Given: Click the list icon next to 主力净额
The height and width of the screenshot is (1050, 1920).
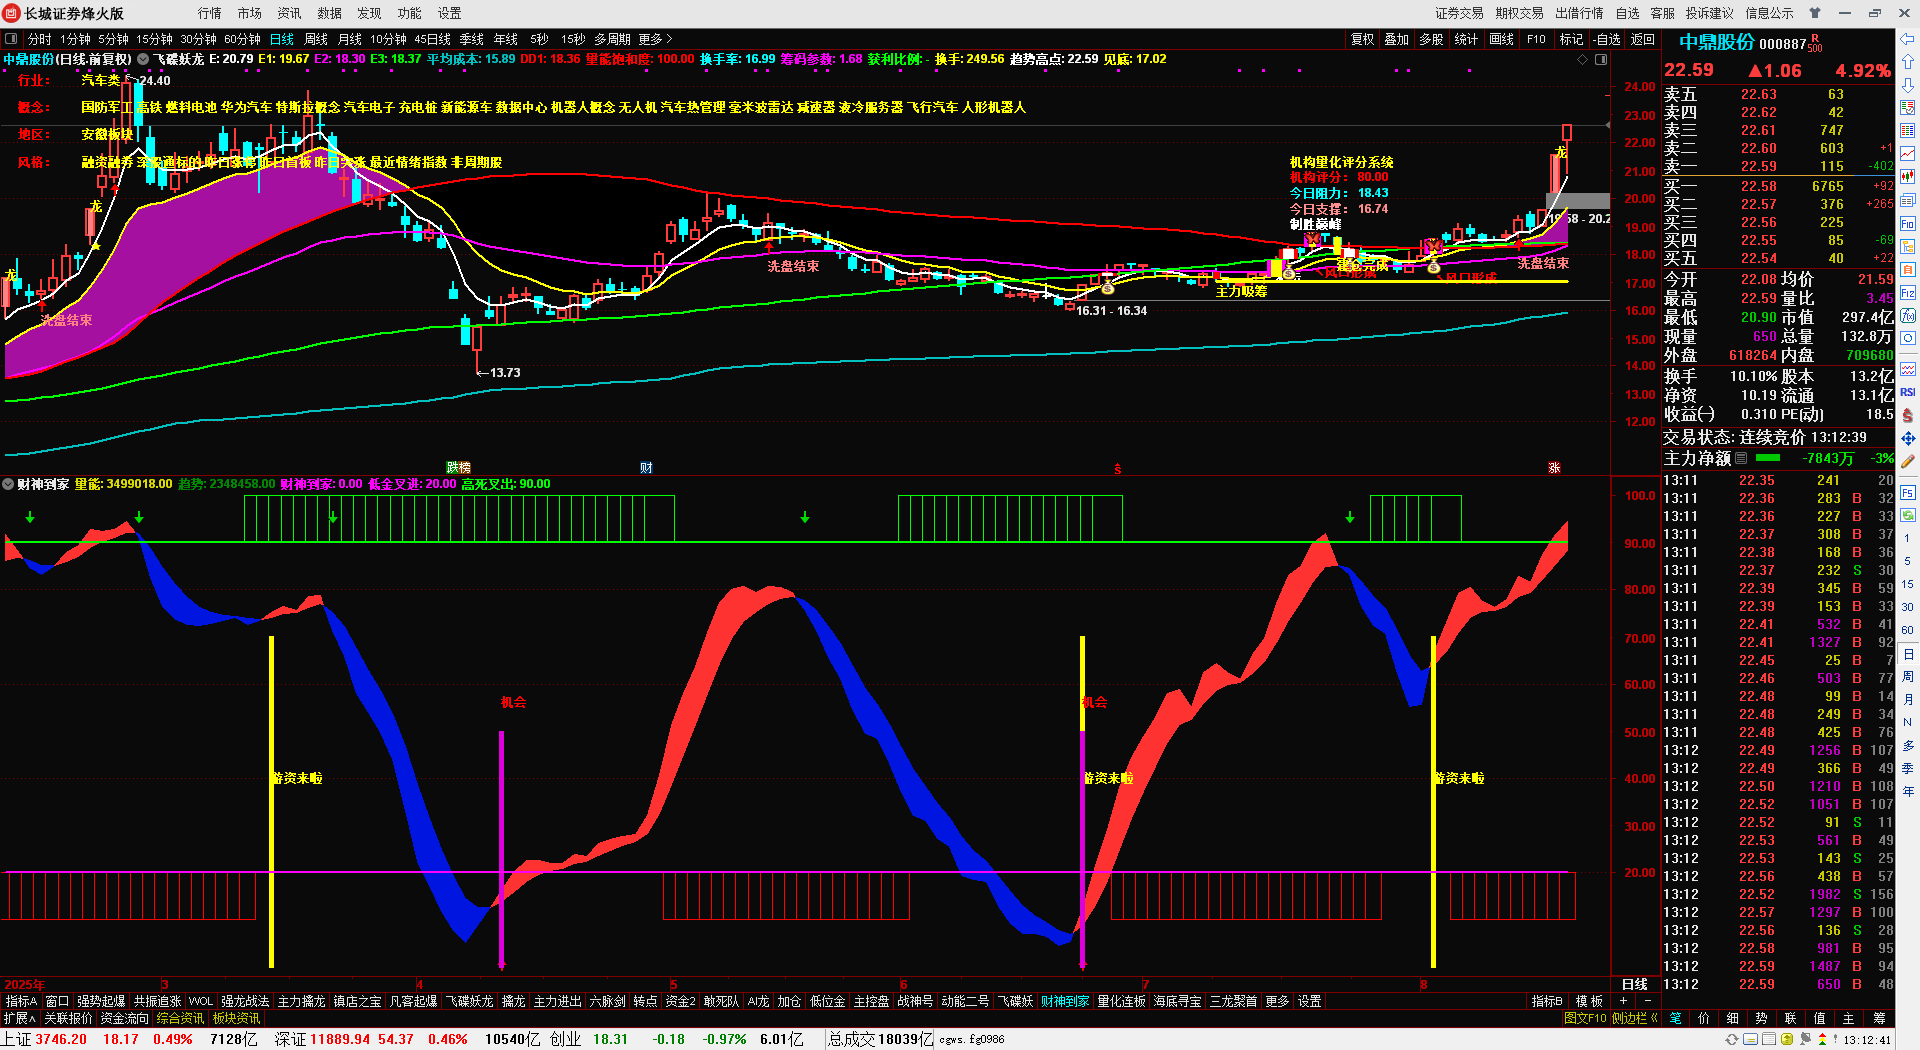Looking at the screenshot, I should (x=1741, y=458).
